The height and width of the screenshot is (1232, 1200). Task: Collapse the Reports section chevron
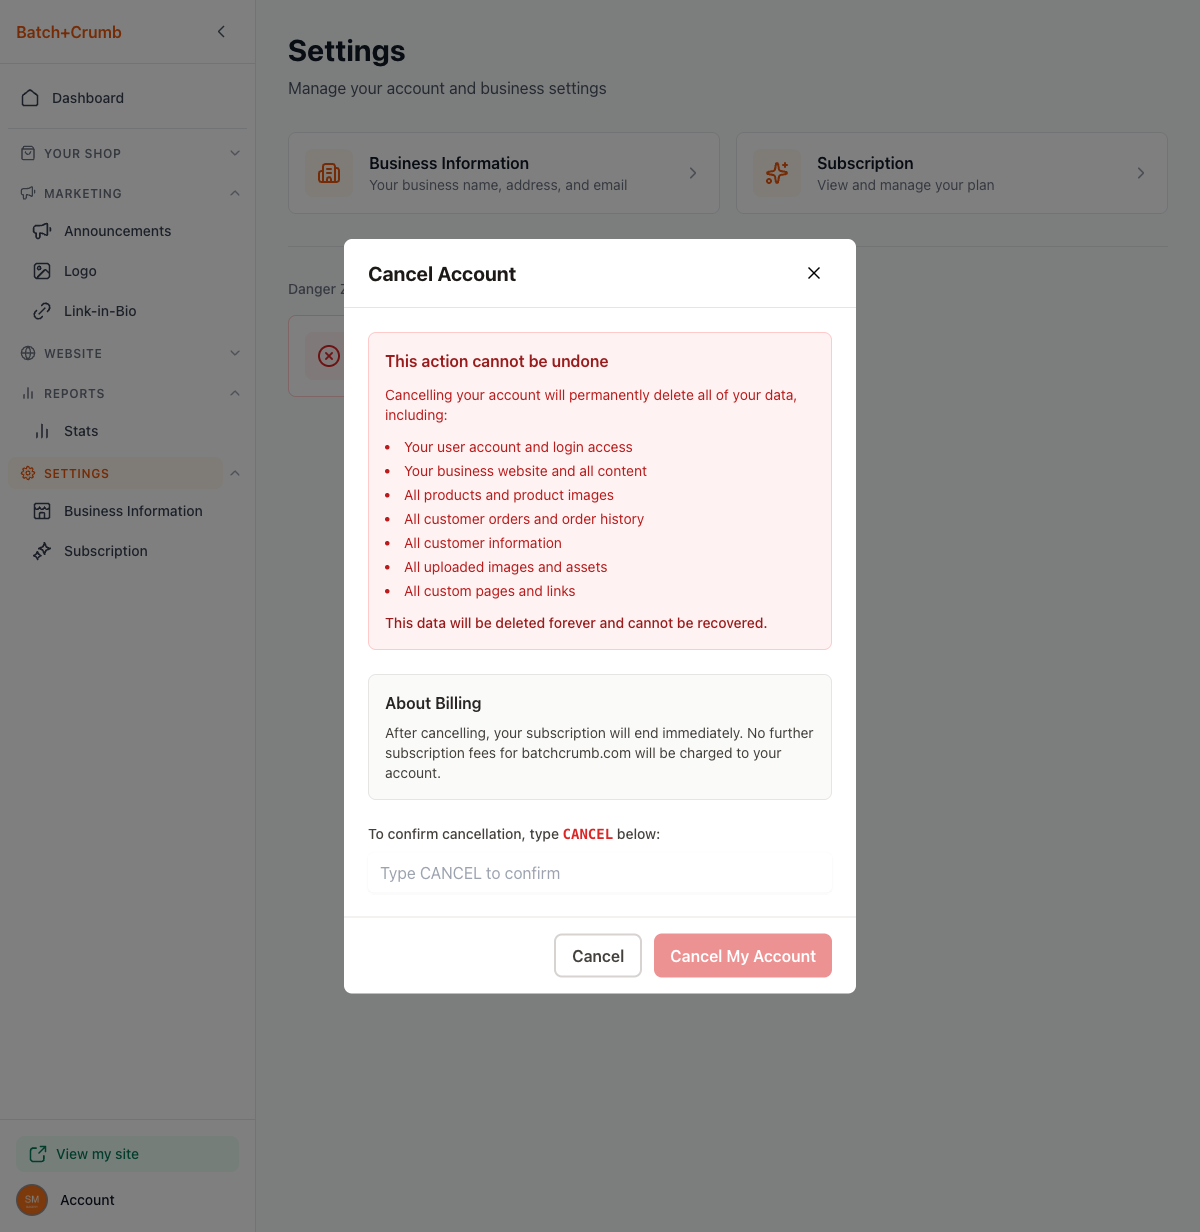pos(234,393)
